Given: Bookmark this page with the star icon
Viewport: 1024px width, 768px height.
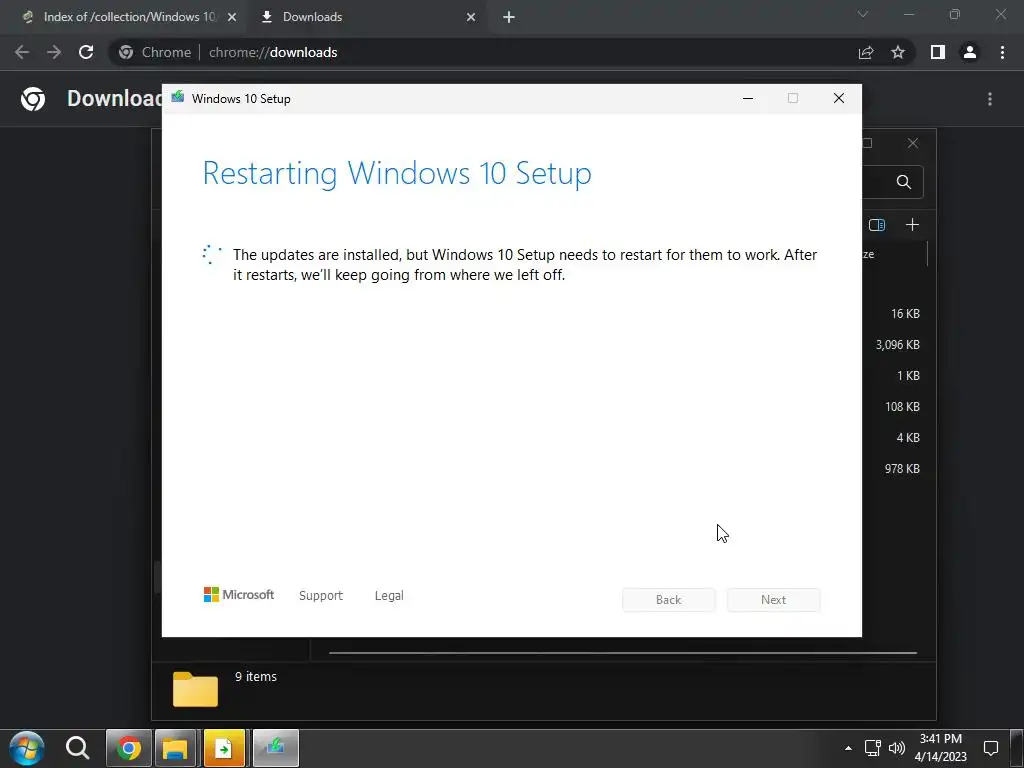Looking at the screenshot, I should [898, 52].
